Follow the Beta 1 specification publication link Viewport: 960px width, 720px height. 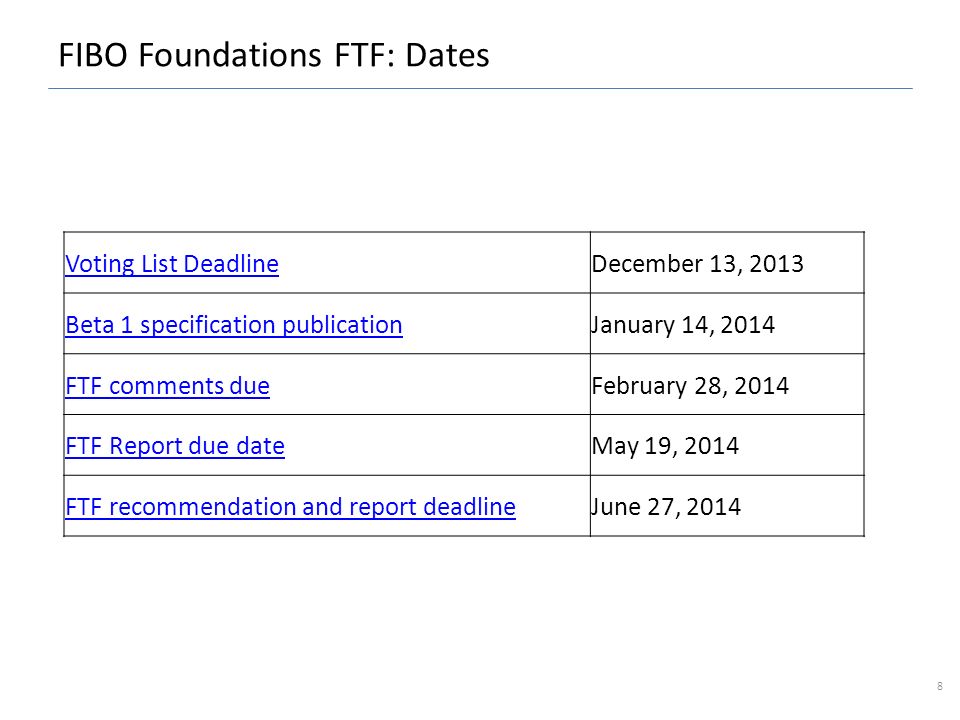point(234,325)
